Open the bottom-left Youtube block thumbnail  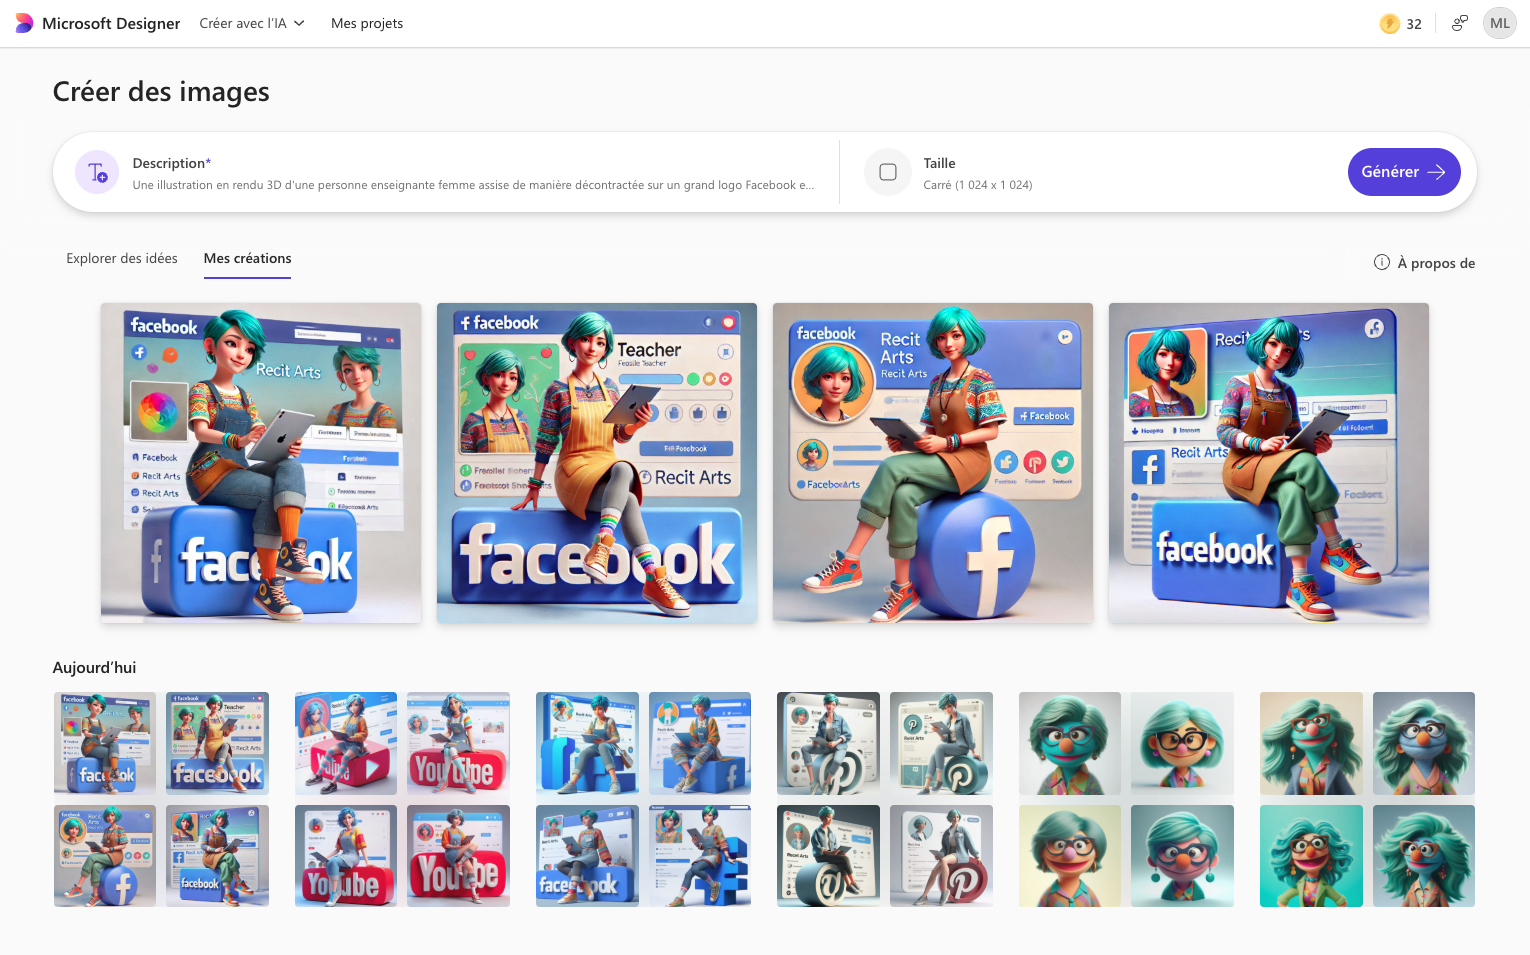pos(346,856)
